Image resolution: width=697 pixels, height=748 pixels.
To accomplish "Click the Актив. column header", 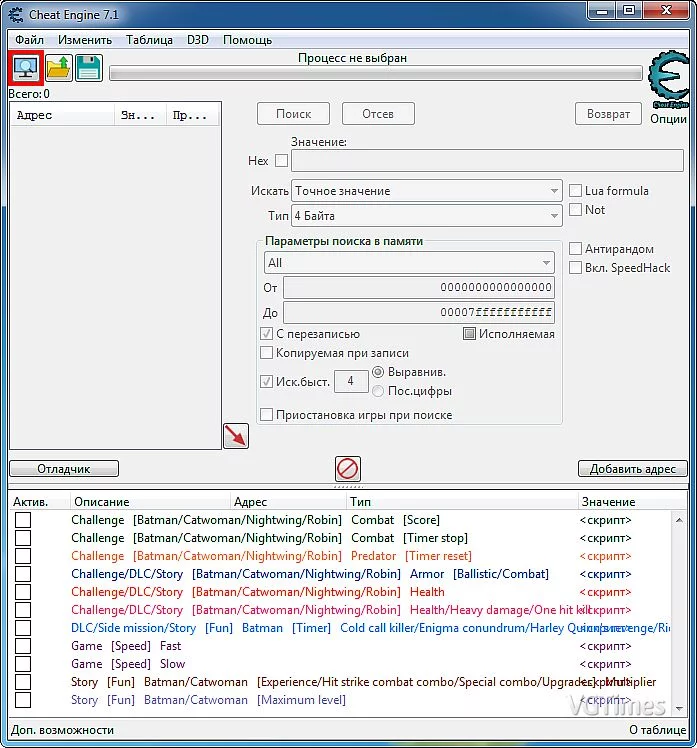I will 40,502.
